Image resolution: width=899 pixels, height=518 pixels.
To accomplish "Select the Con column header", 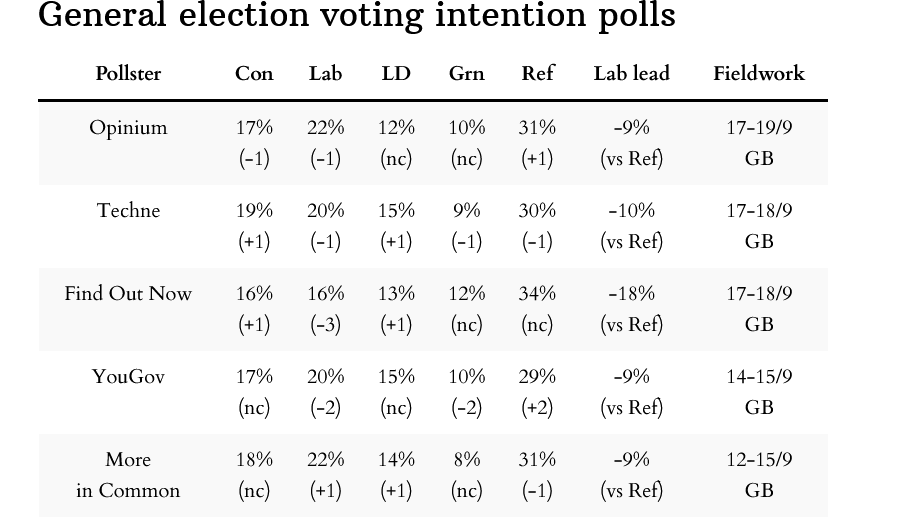I will pos(254,73).
